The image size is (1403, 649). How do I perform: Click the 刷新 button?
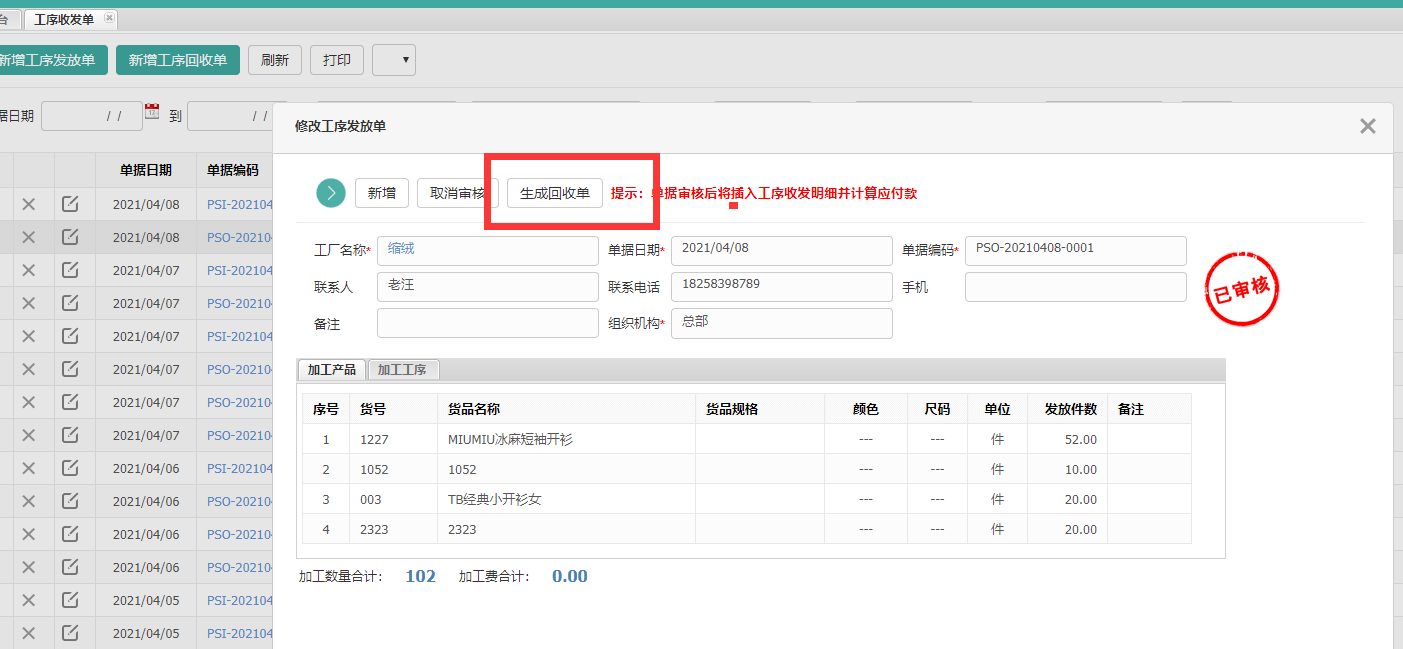[274, 60]
